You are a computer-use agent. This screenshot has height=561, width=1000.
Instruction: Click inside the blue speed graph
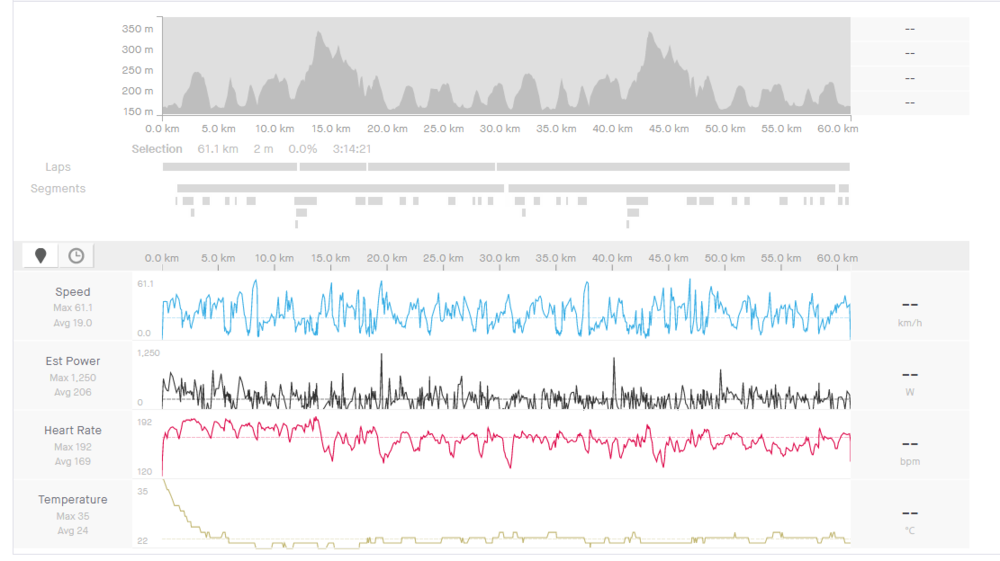click(500, 310)
